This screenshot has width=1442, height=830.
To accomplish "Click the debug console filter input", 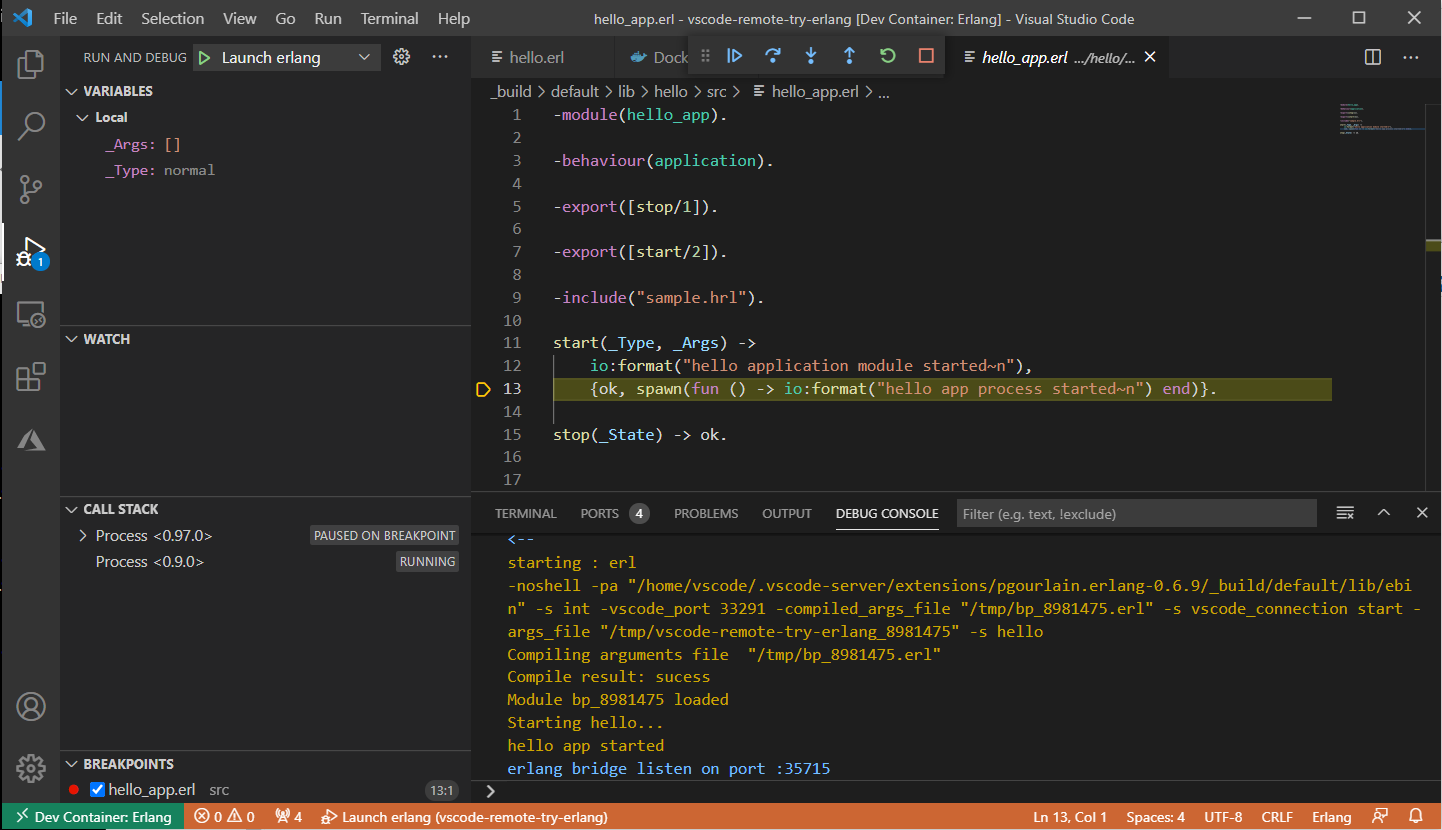I will pyautogui.click(x=1135, y=513).
